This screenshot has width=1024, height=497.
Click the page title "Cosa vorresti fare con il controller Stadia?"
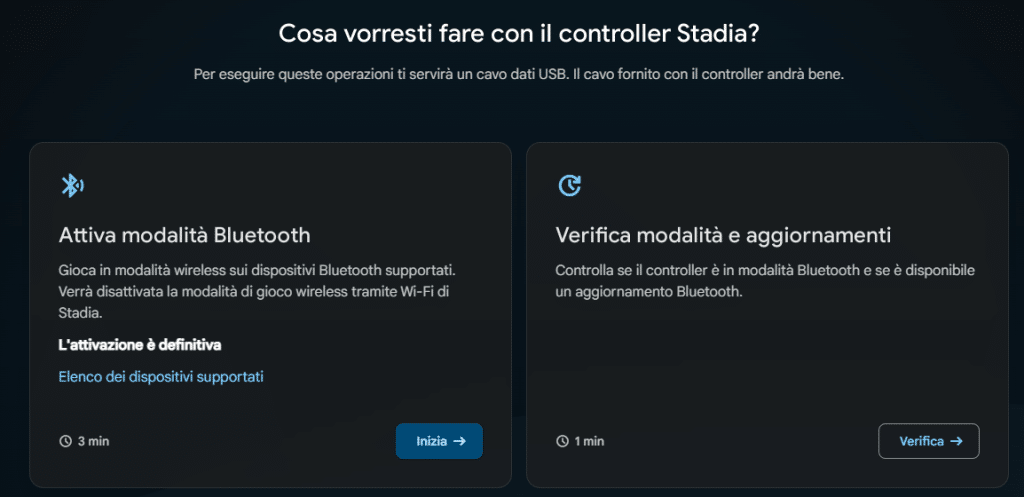518,33
